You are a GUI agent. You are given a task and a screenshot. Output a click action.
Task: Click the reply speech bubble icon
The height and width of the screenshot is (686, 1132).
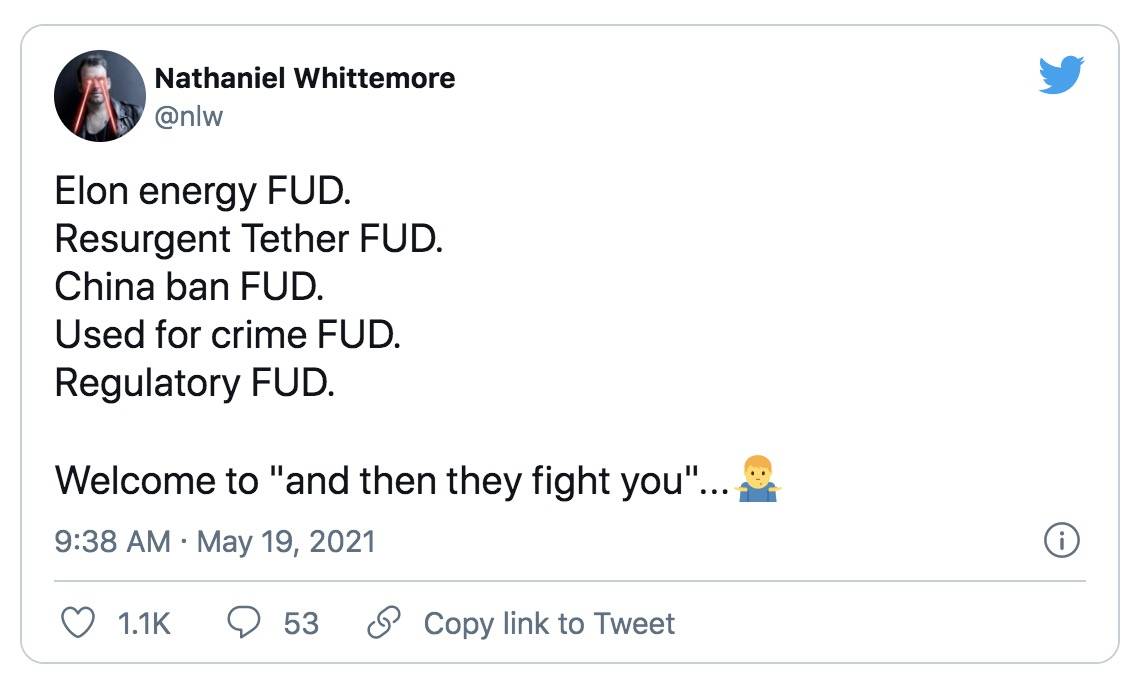click(244, 622)
